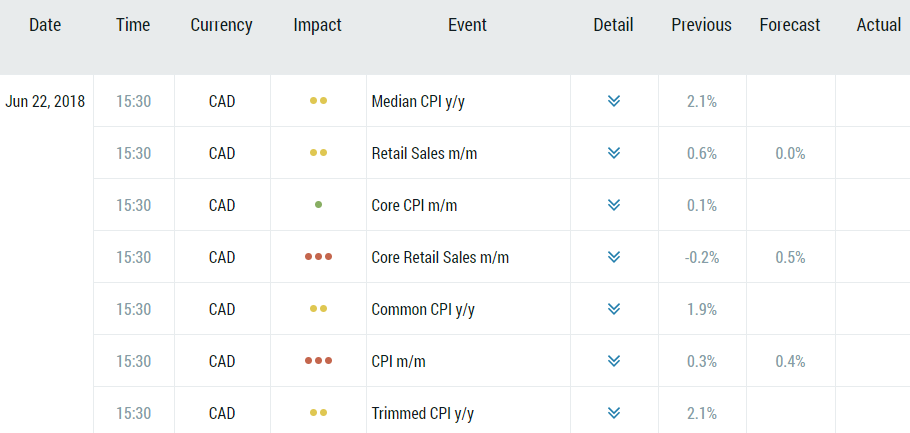Open the Retail Sales m/m event name
The height and width of the screenshot is (433, 910).
coord(422,153)
